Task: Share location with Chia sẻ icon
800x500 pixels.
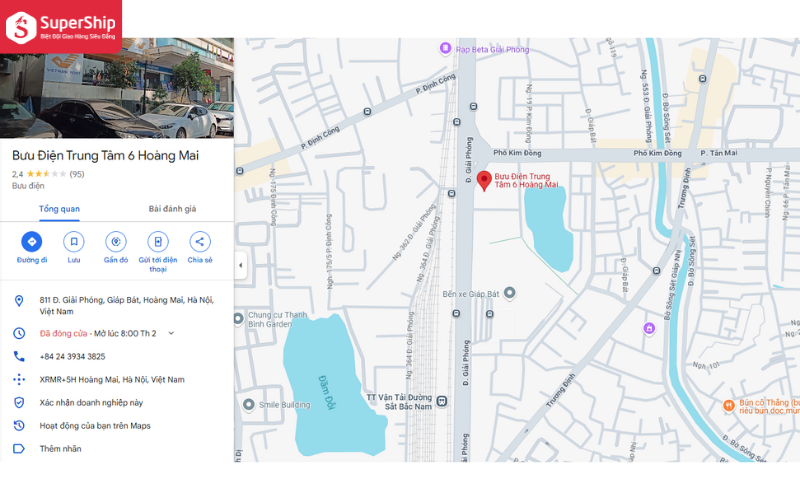Action: coord(200,242)
